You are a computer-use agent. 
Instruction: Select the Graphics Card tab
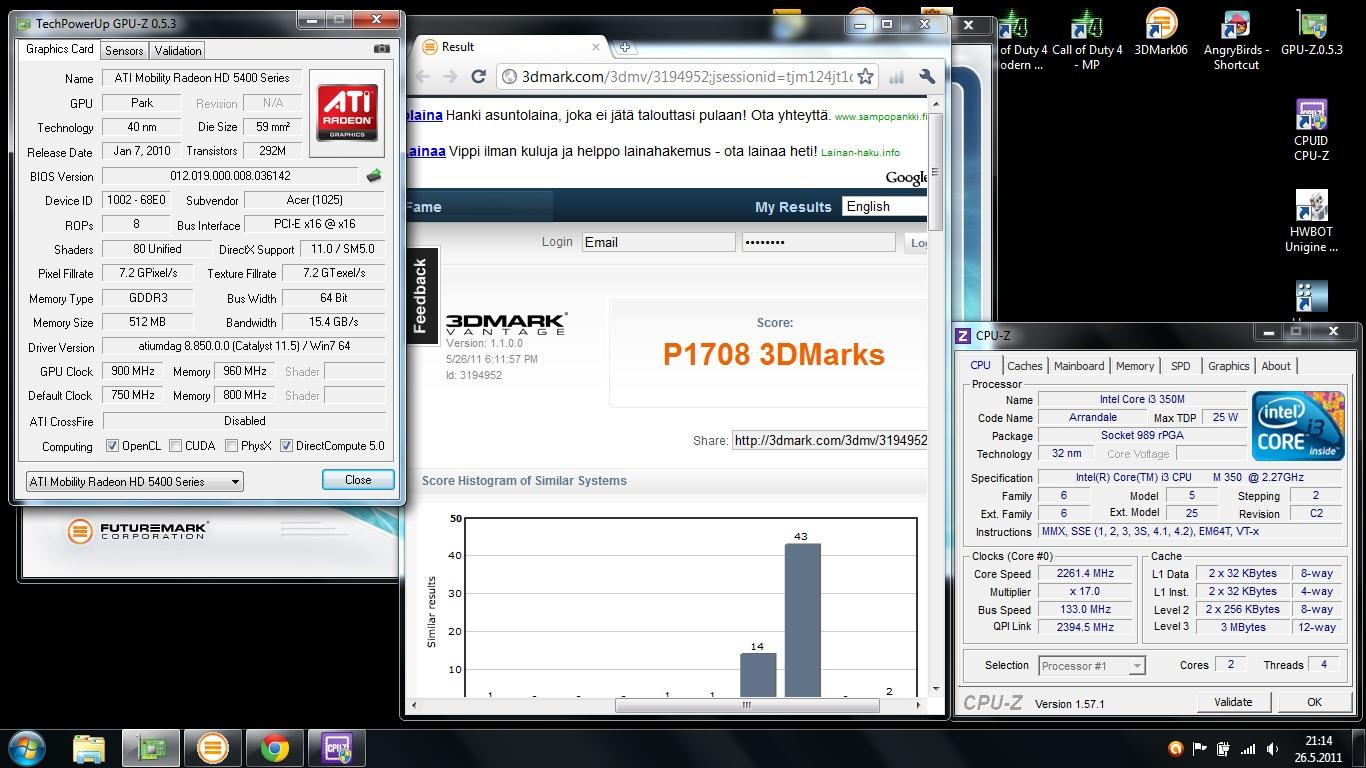[59, 49]
